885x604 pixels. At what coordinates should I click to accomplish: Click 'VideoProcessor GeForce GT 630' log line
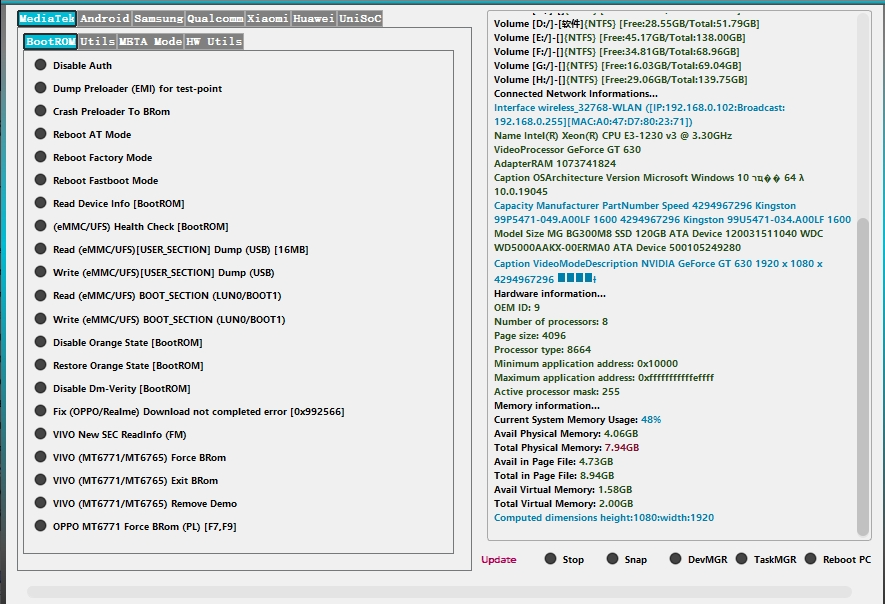click(567, 150)
